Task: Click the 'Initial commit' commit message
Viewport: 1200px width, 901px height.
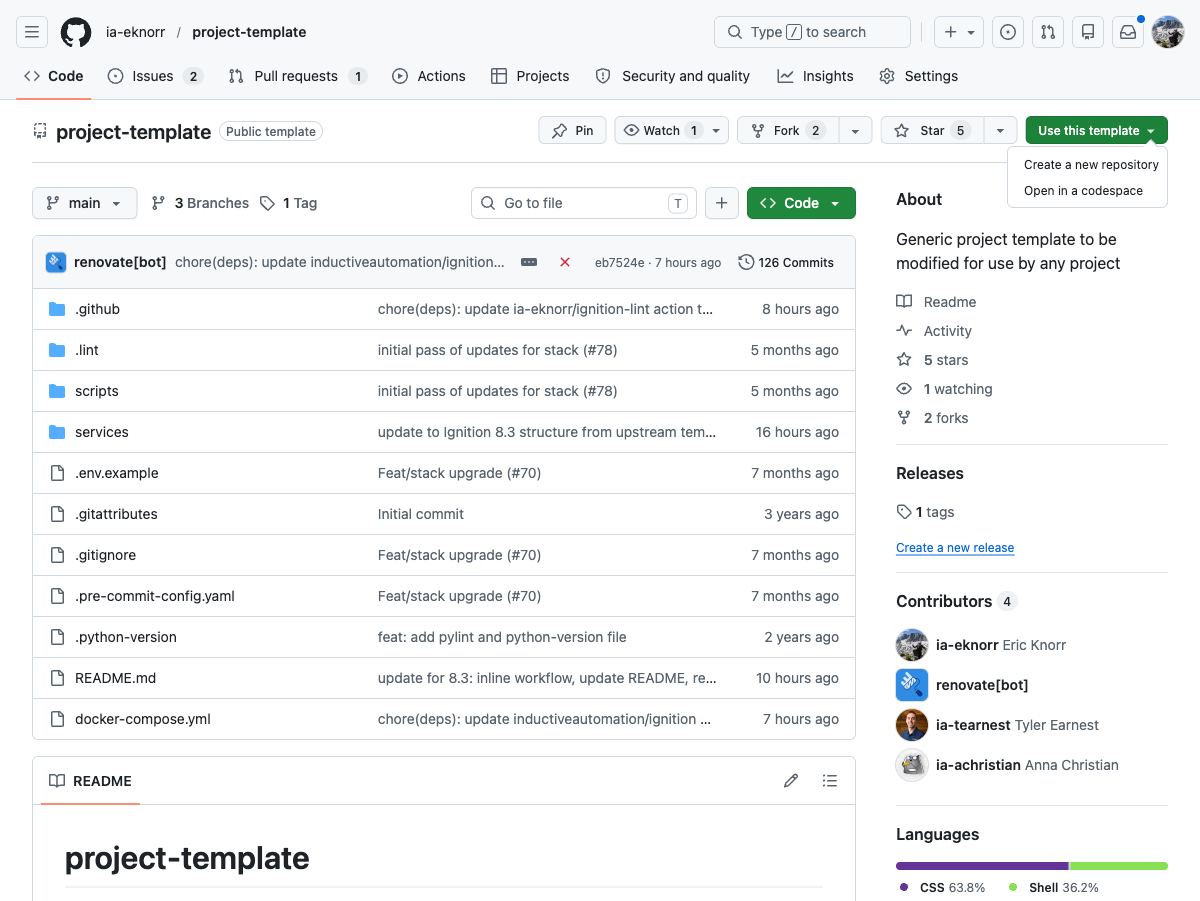Action: 421,514
